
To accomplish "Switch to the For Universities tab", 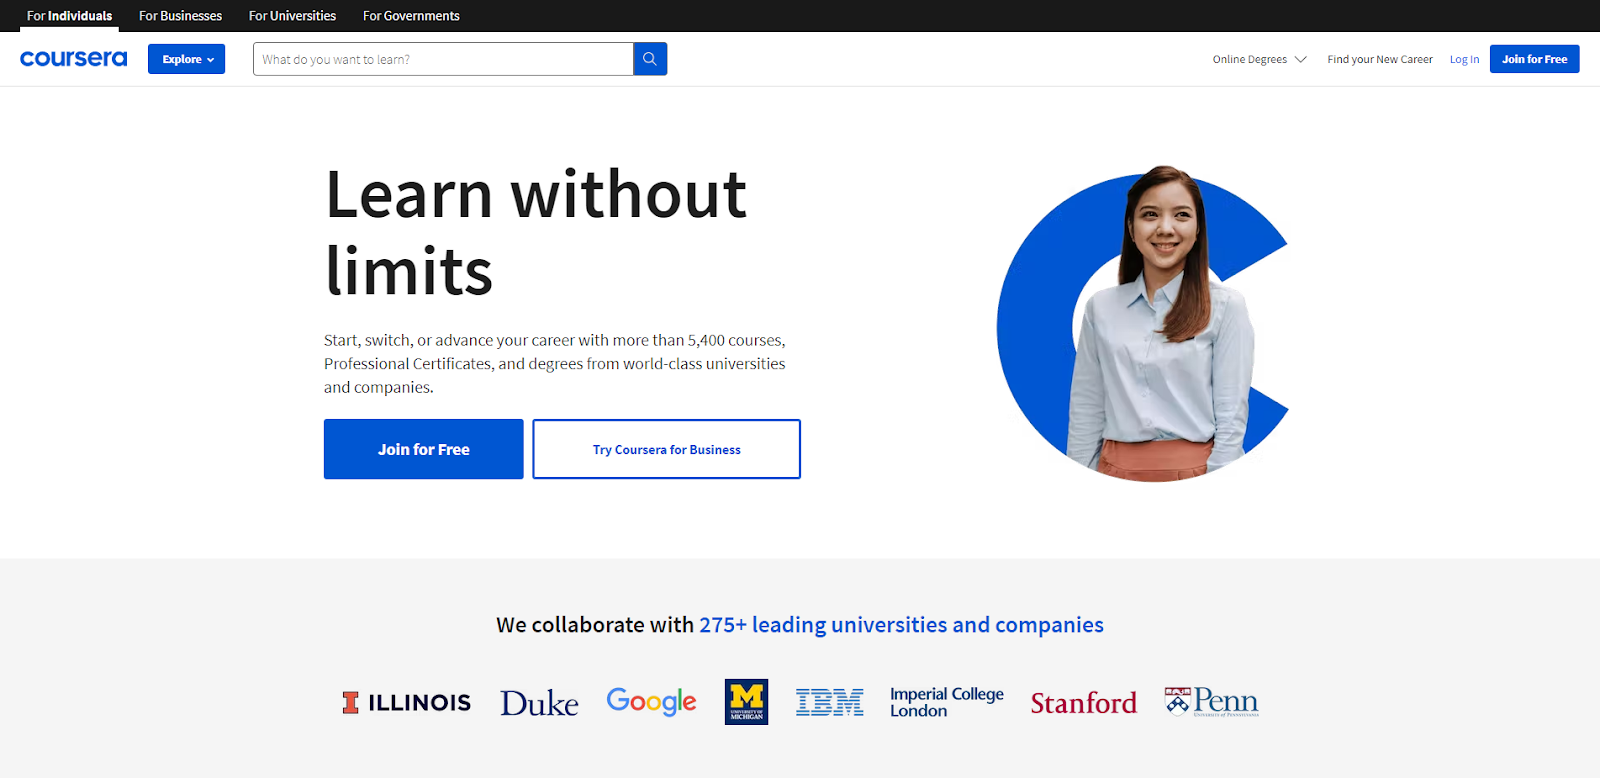I will pos(292,16).
